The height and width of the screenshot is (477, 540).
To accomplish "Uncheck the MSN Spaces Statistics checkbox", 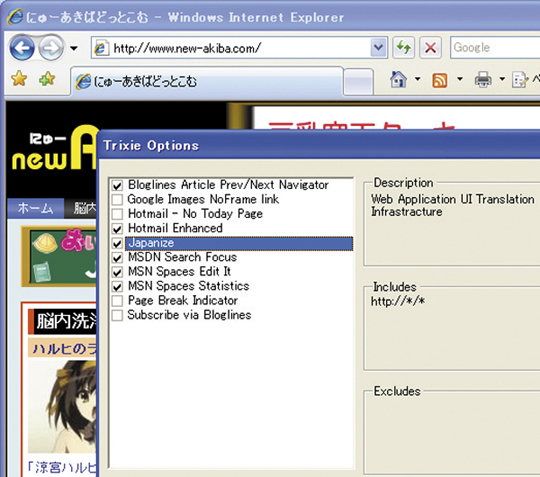I will [x=117, y=287].
